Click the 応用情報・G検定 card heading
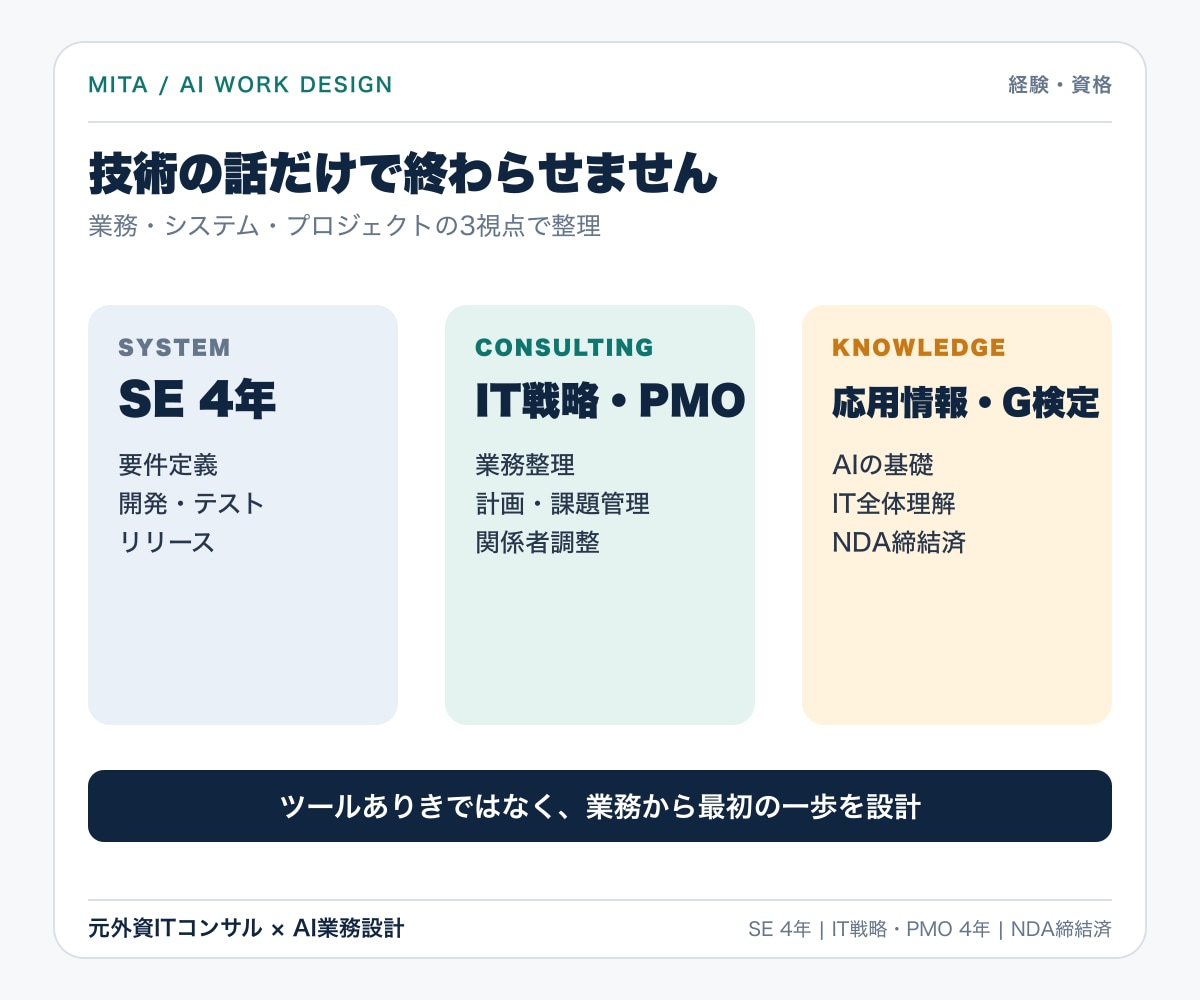This screenshot has width=1200, height=1000. [966, 403]
